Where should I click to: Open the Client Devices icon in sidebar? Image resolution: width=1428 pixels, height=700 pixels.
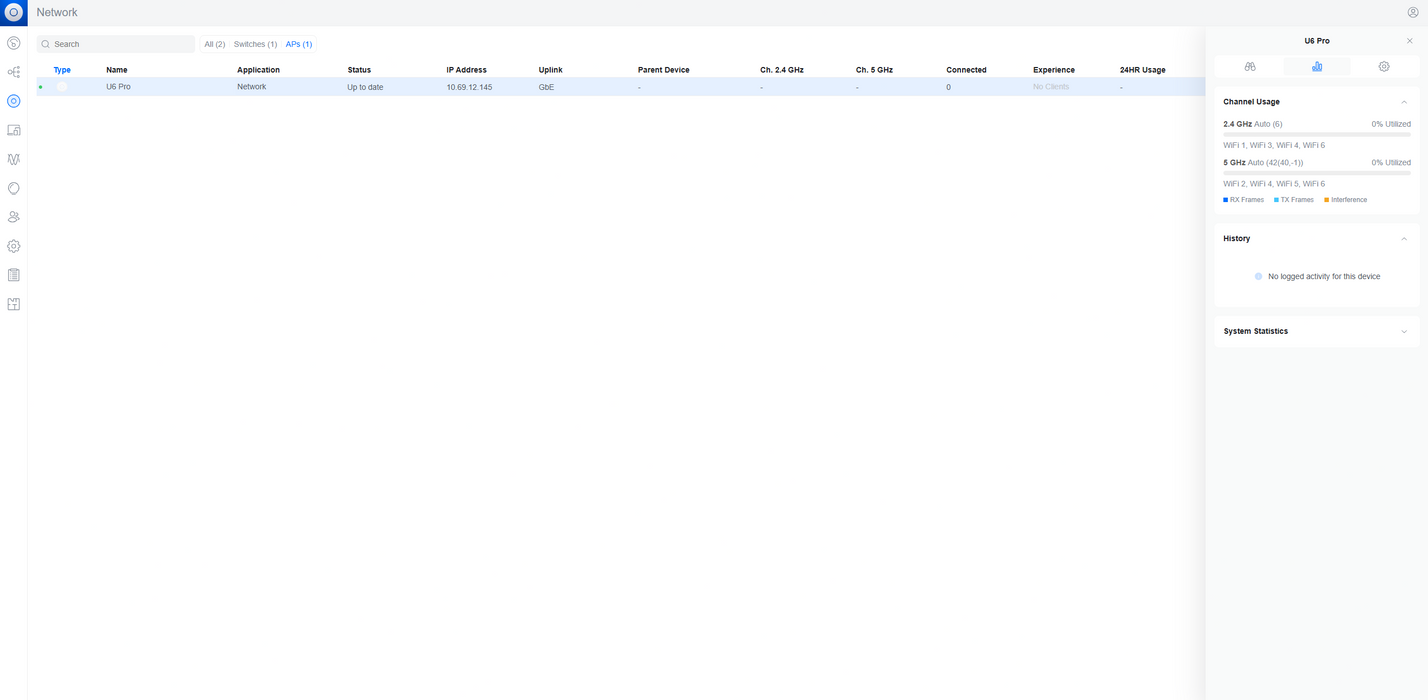[13, 130]
